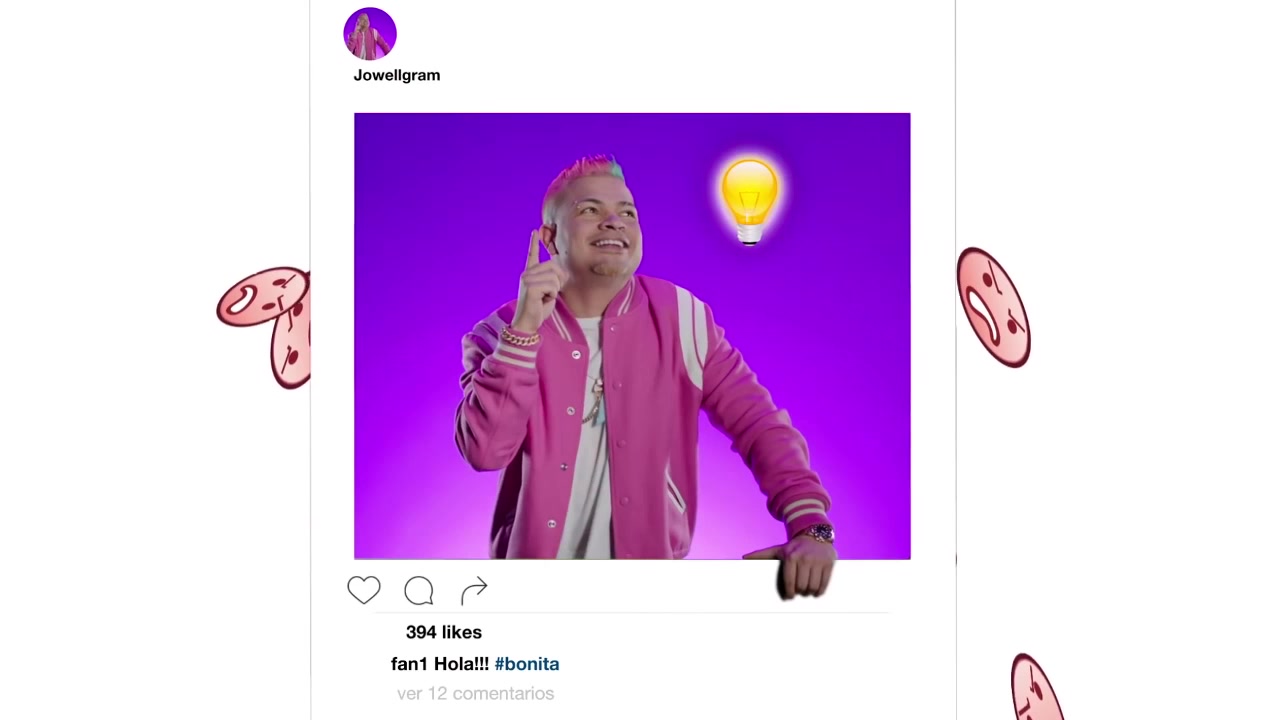
Task: Click the sad face sticker on the right
Action: coord(993,308)
